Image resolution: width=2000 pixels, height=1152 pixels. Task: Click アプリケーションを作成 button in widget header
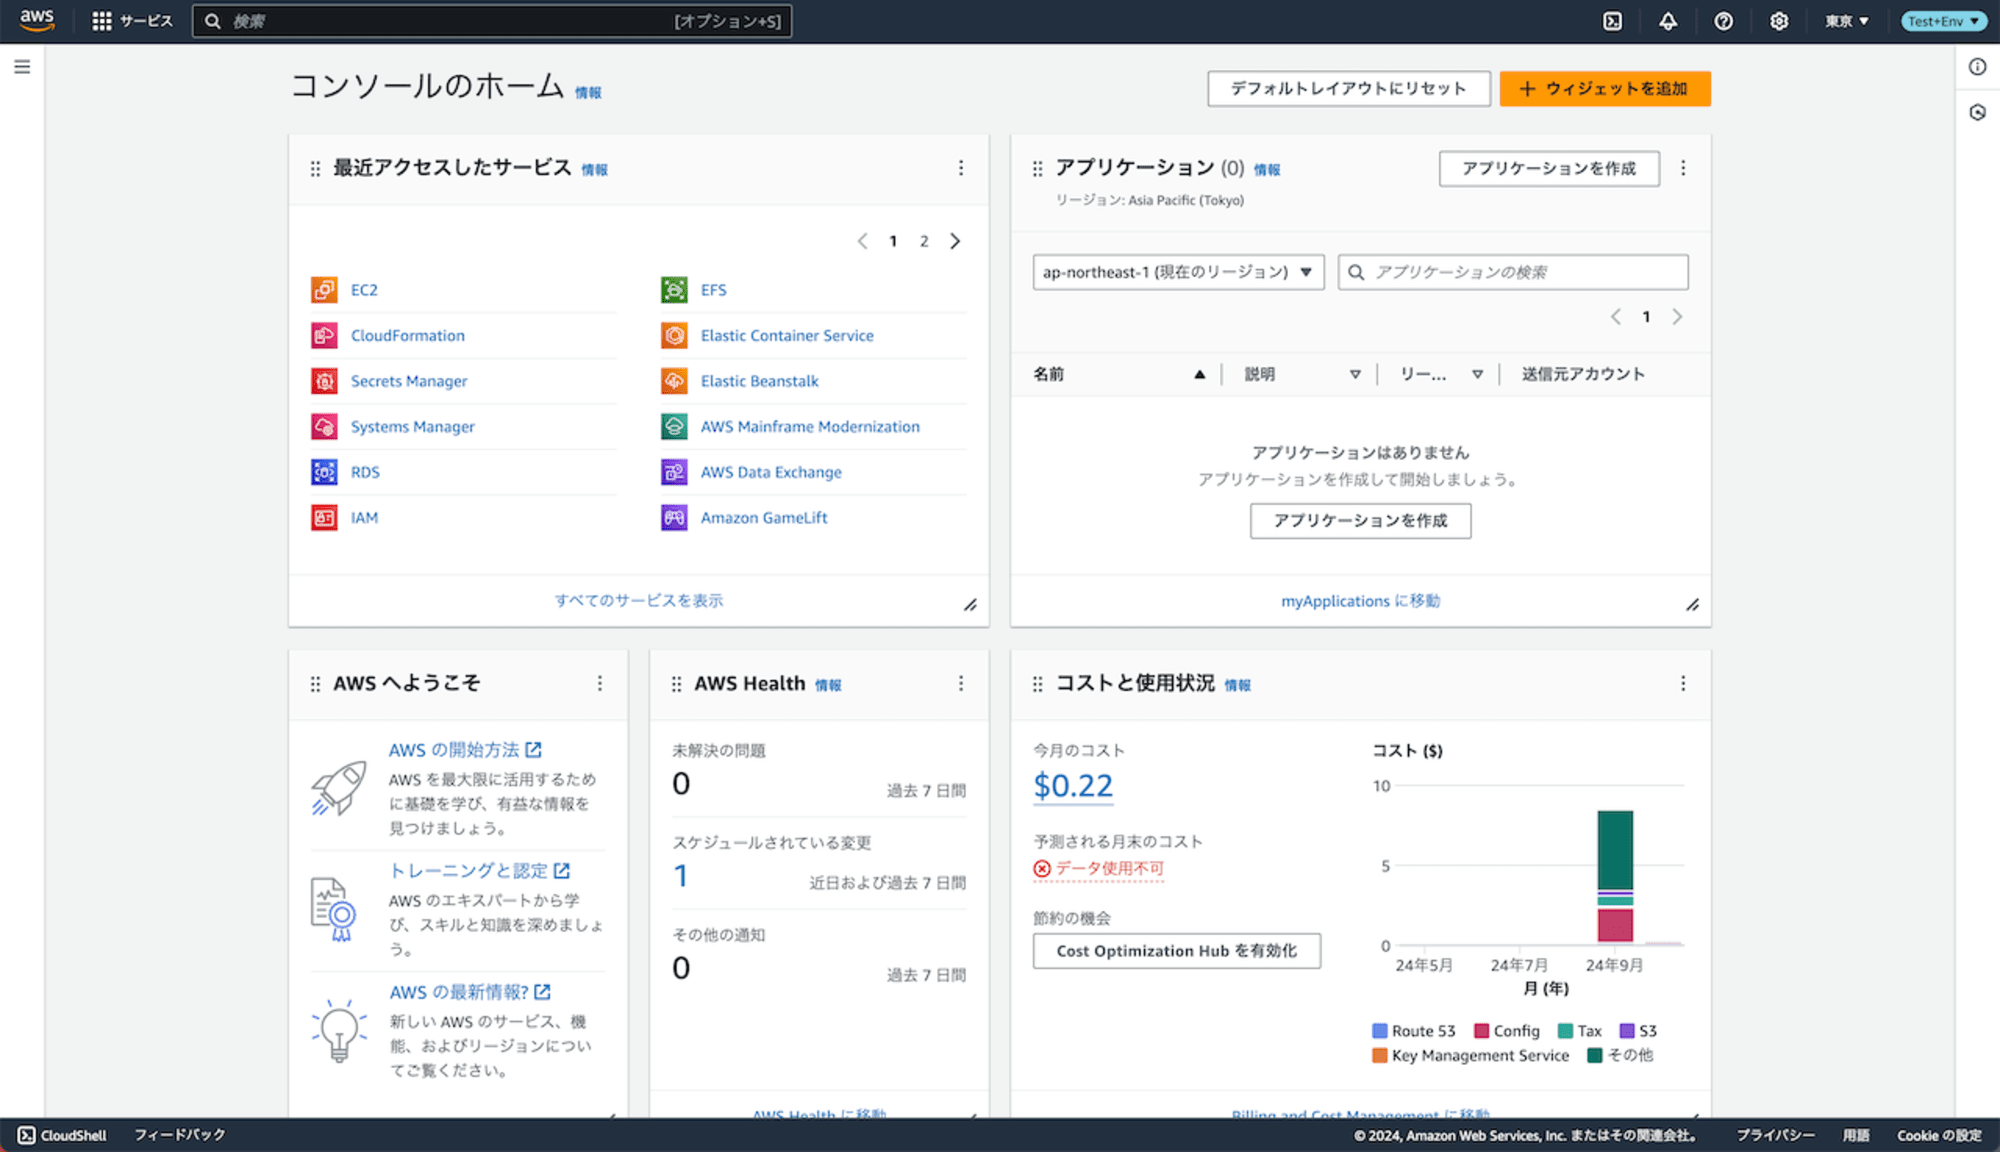[x=1549, y=168]
